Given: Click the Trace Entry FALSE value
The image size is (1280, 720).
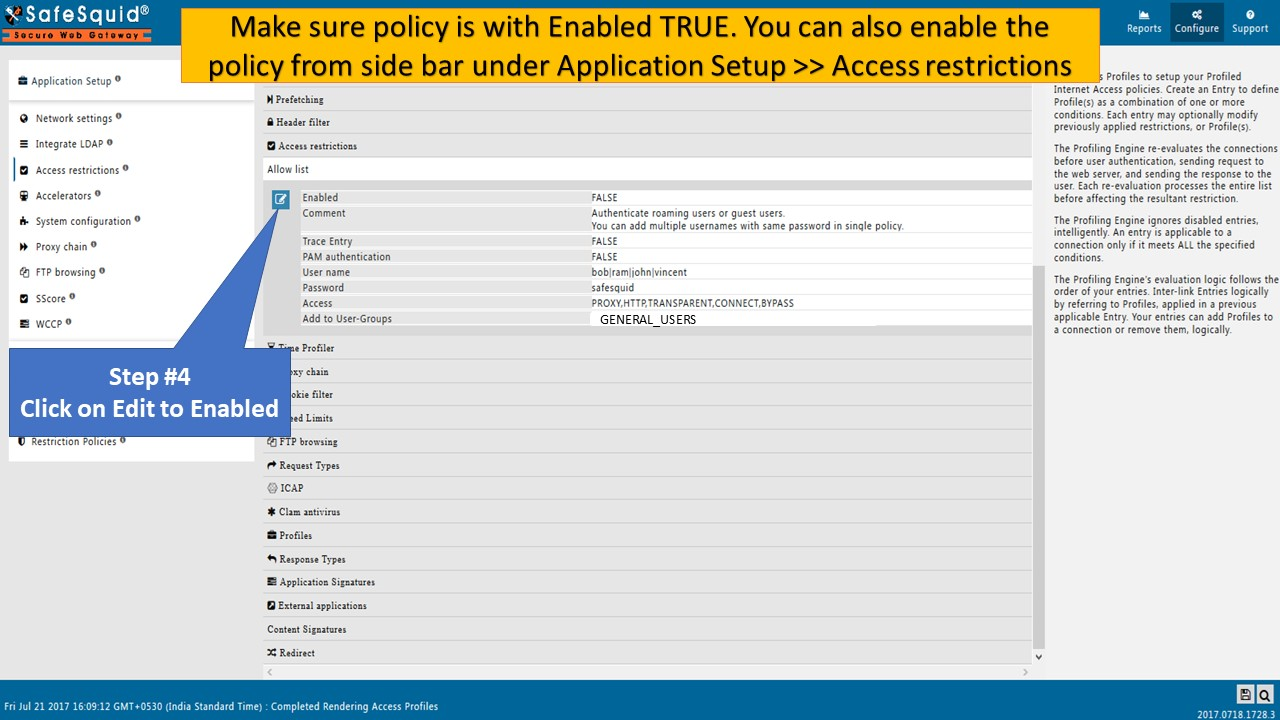Looking at the screenshot, I should [x=604, y=241].
